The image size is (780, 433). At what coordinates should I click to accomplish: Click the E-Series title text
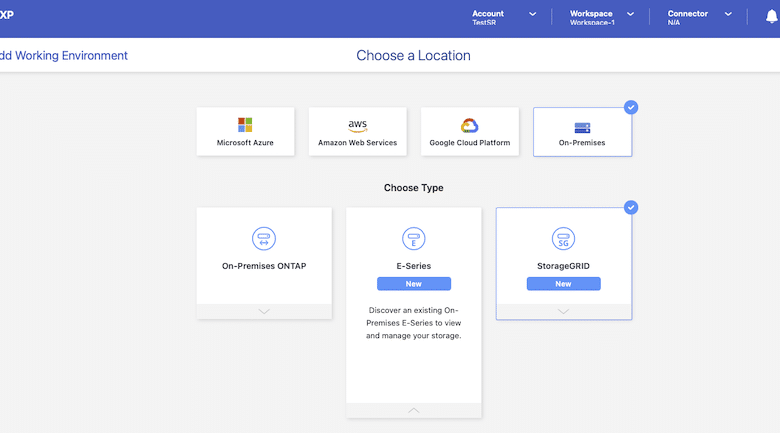413,266
